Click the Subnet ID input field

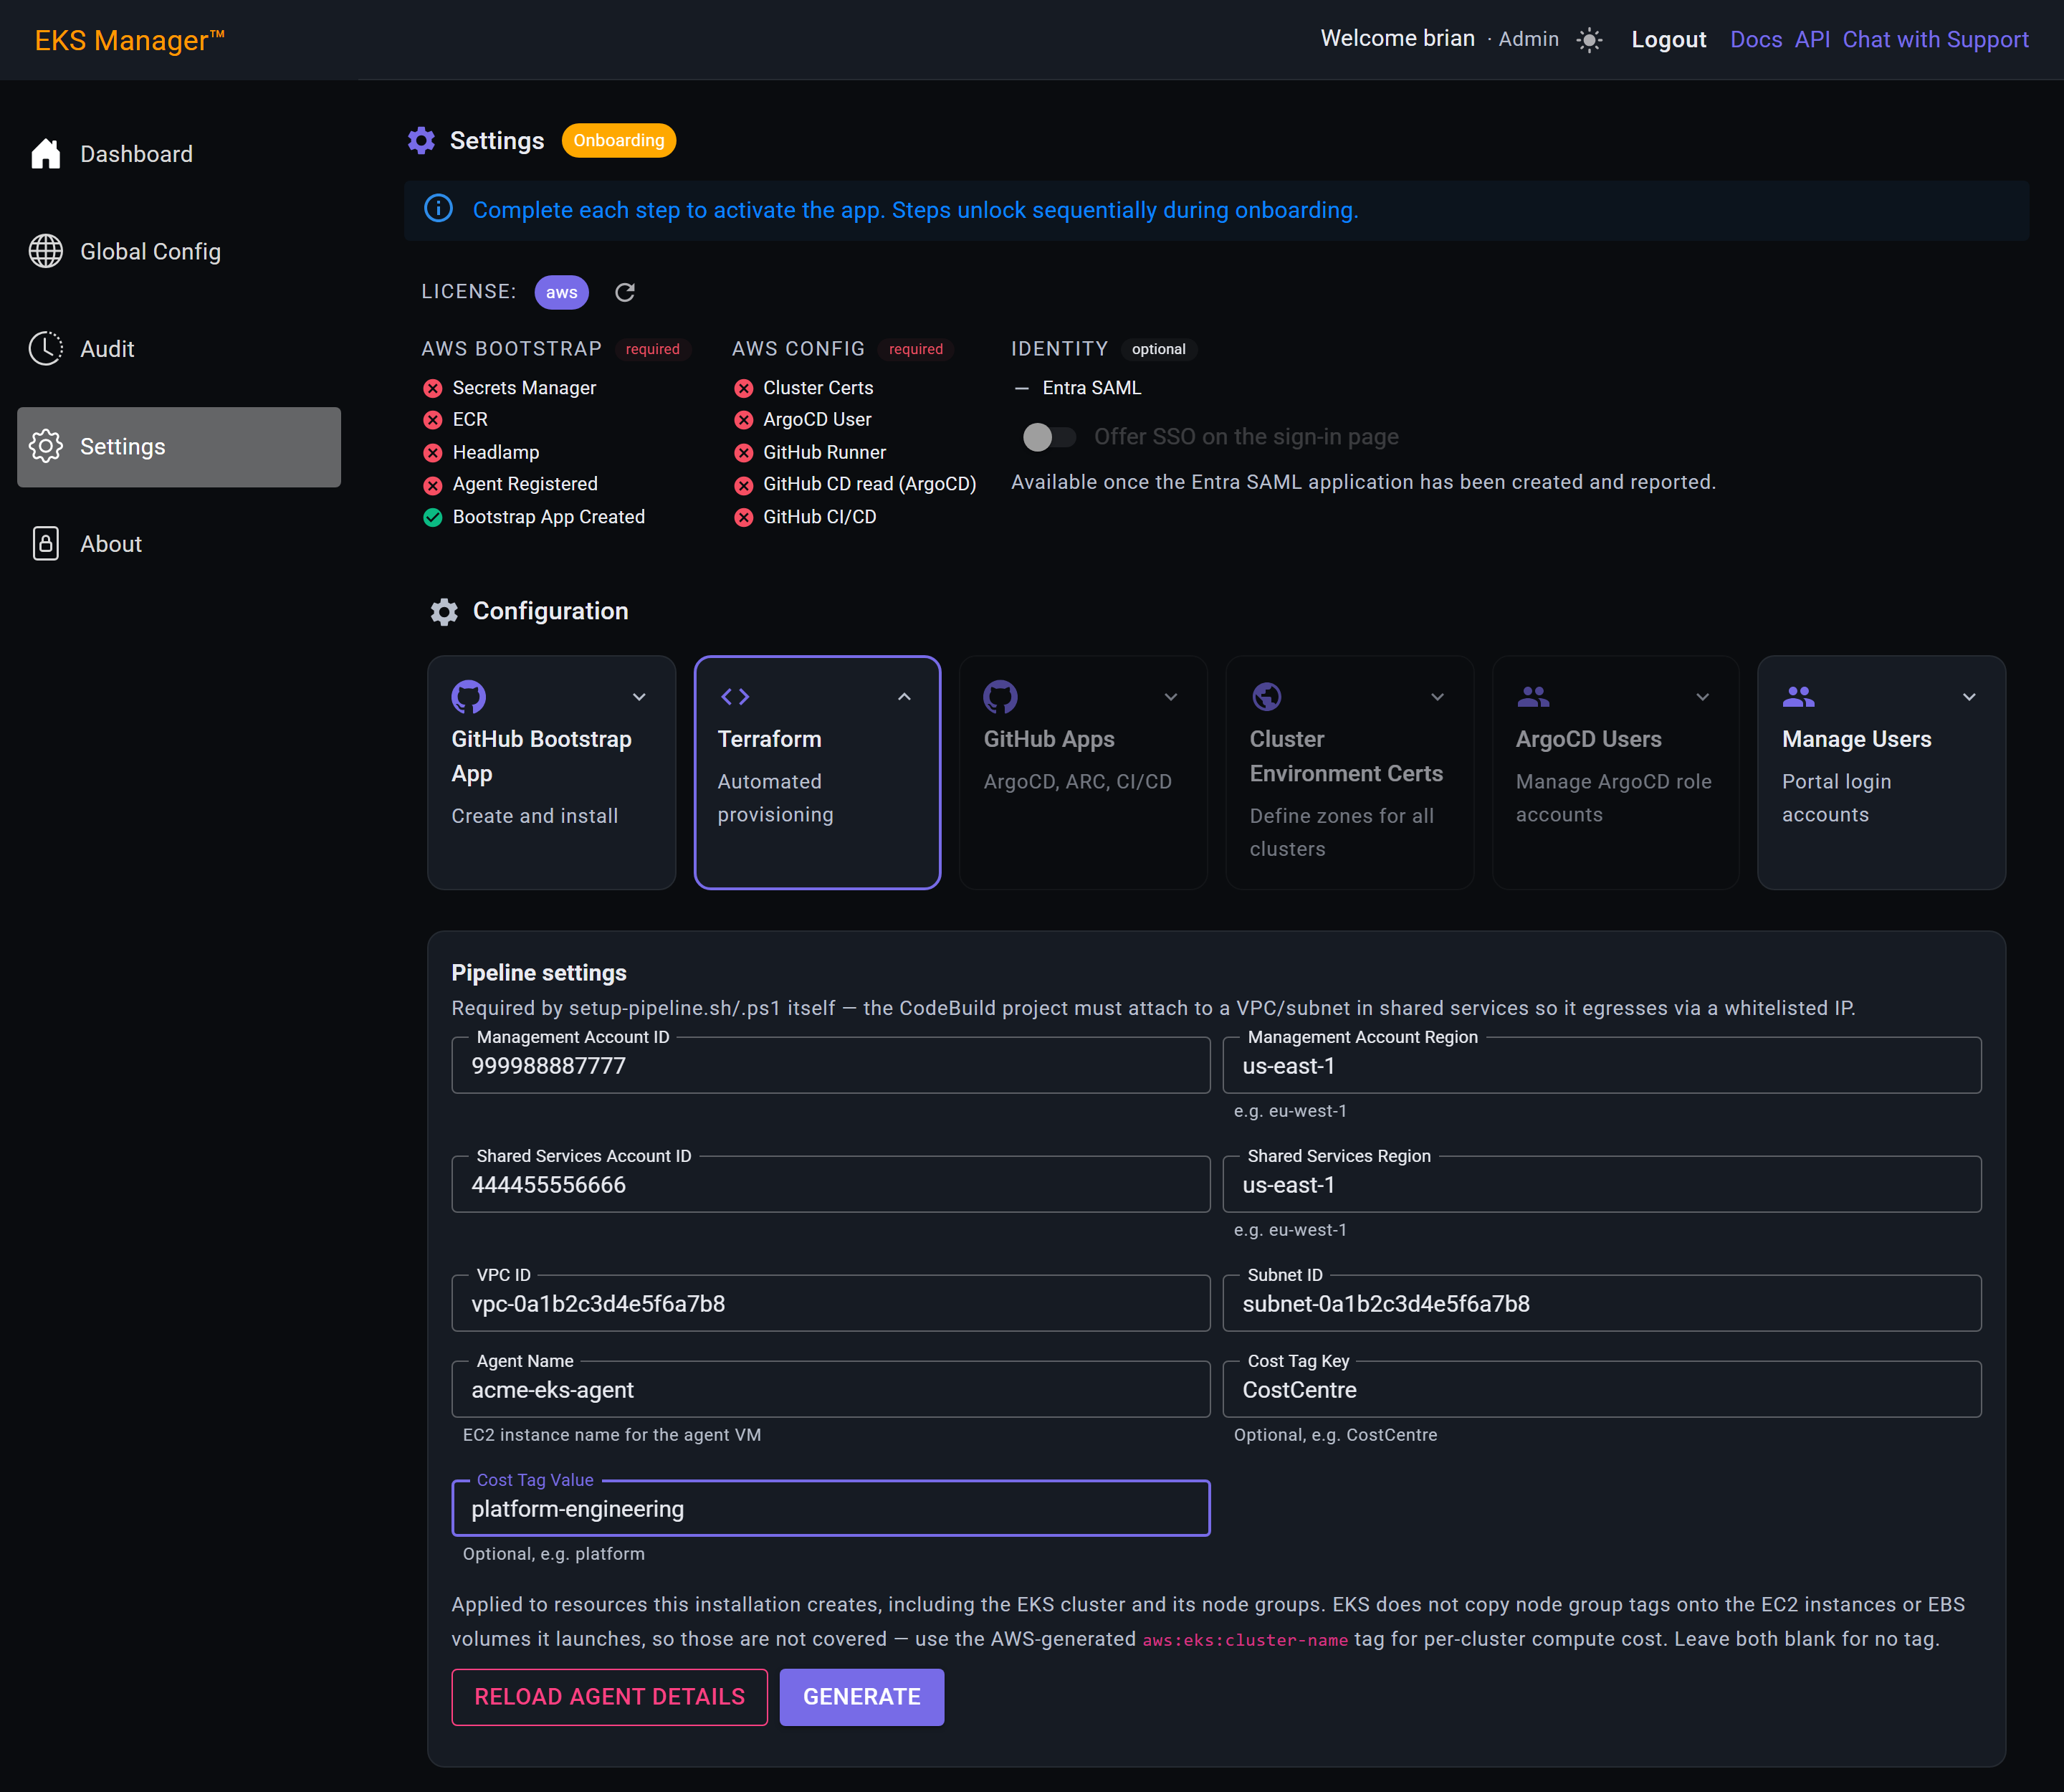(1601, 1304)
